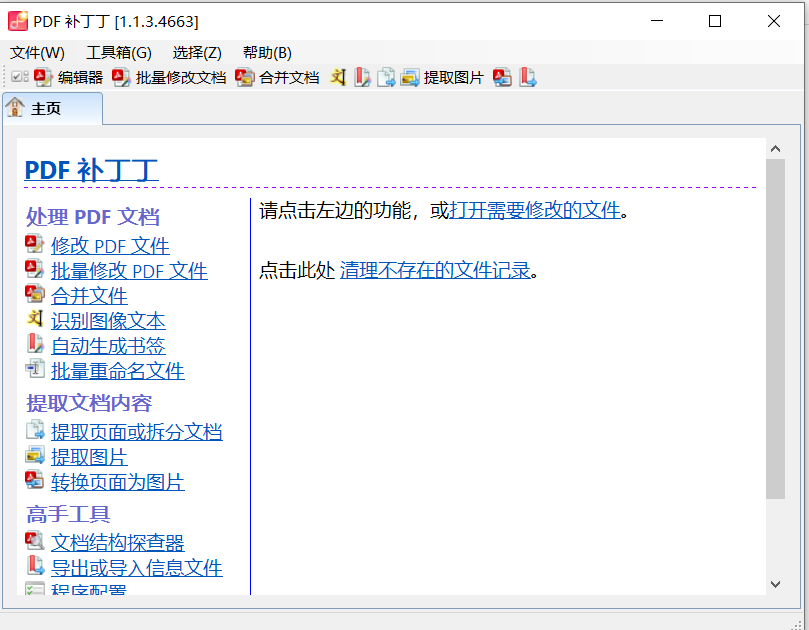Open the 提取页面或拆分文档 link
809x630 pixels.
pos(137,432)
